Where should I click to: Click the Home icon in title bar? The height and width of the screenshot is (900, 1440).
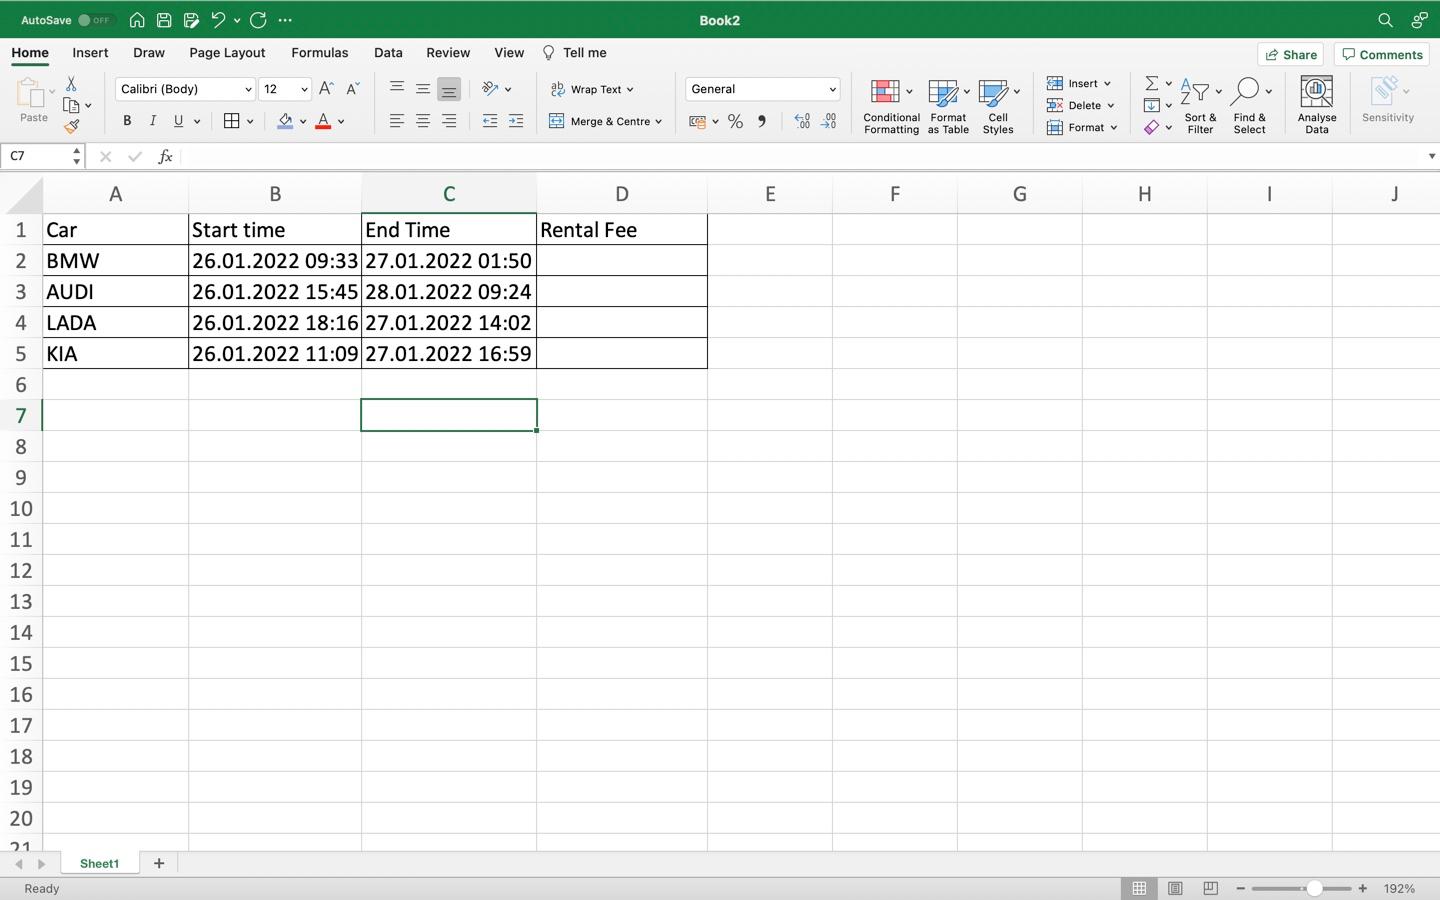[137, 20]
